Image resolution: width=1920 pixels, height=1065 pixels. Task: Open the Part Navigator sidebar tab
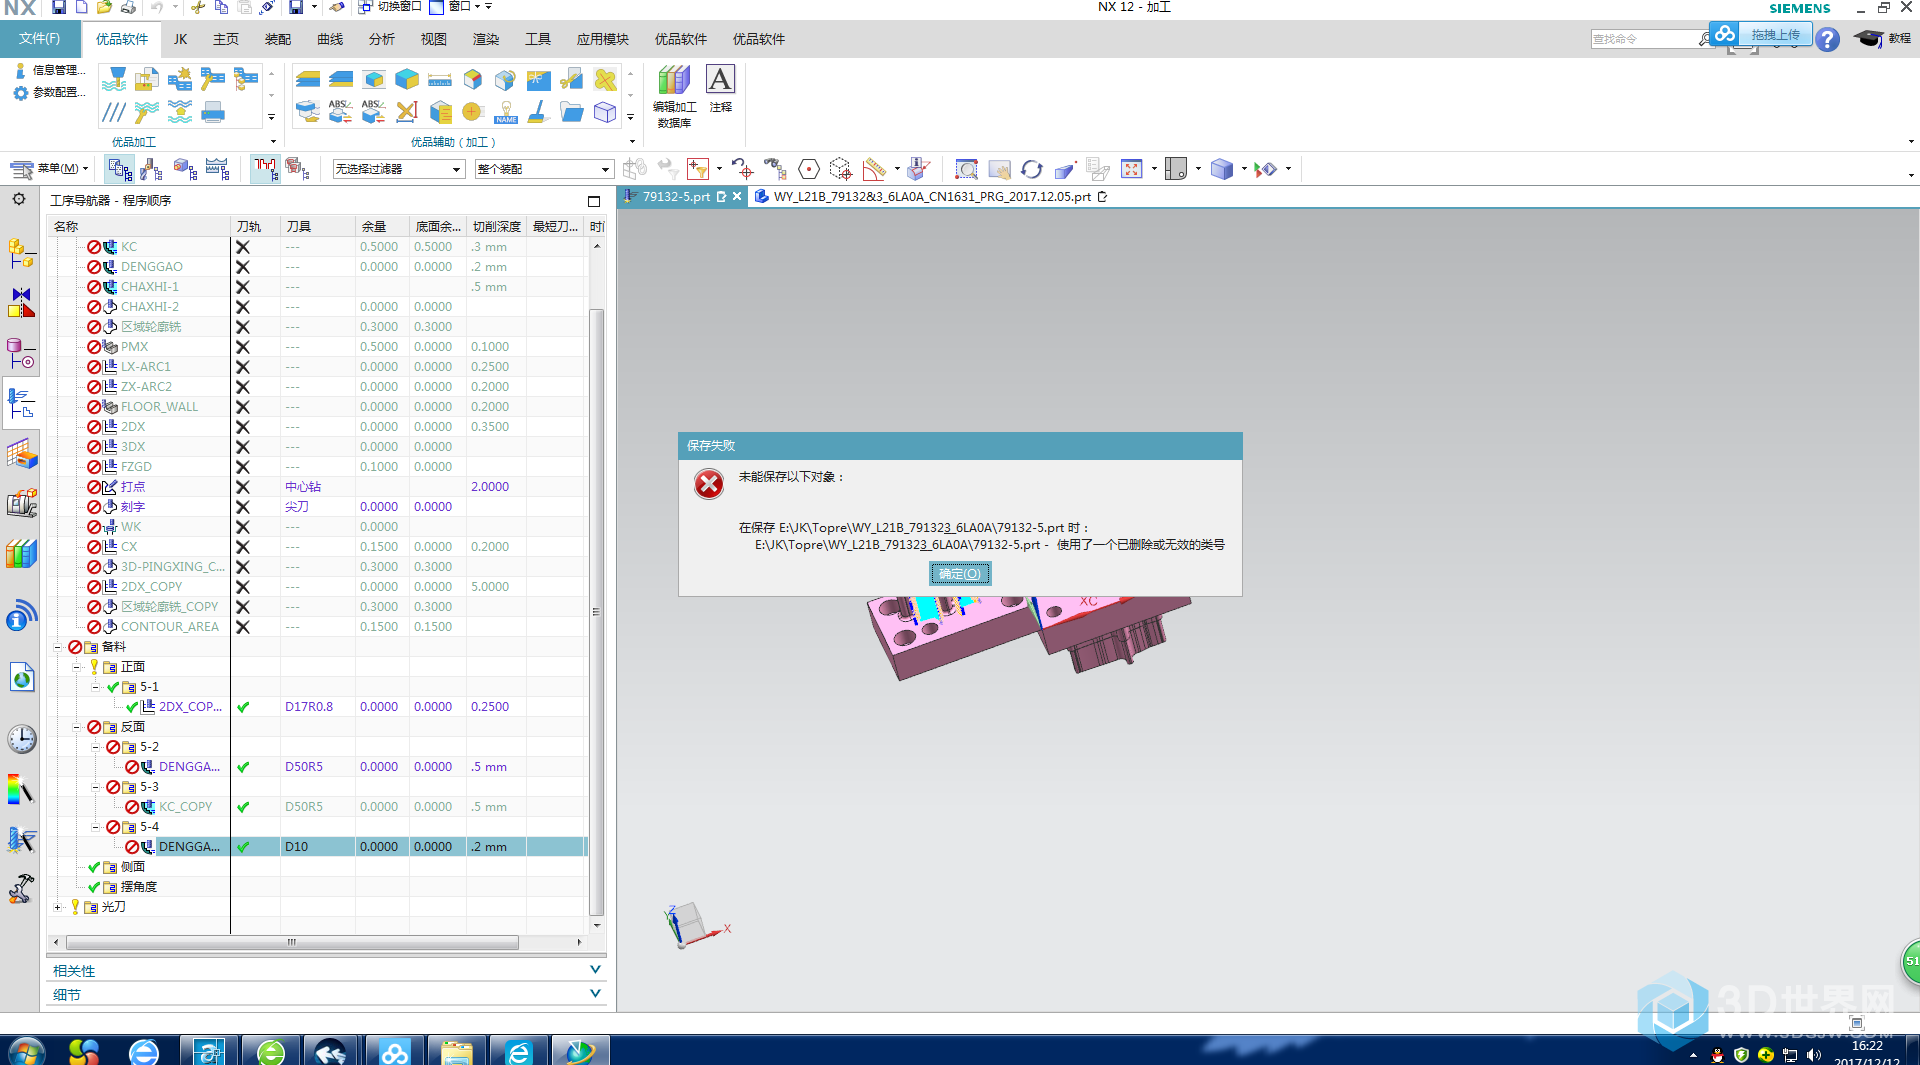point(21,354)
